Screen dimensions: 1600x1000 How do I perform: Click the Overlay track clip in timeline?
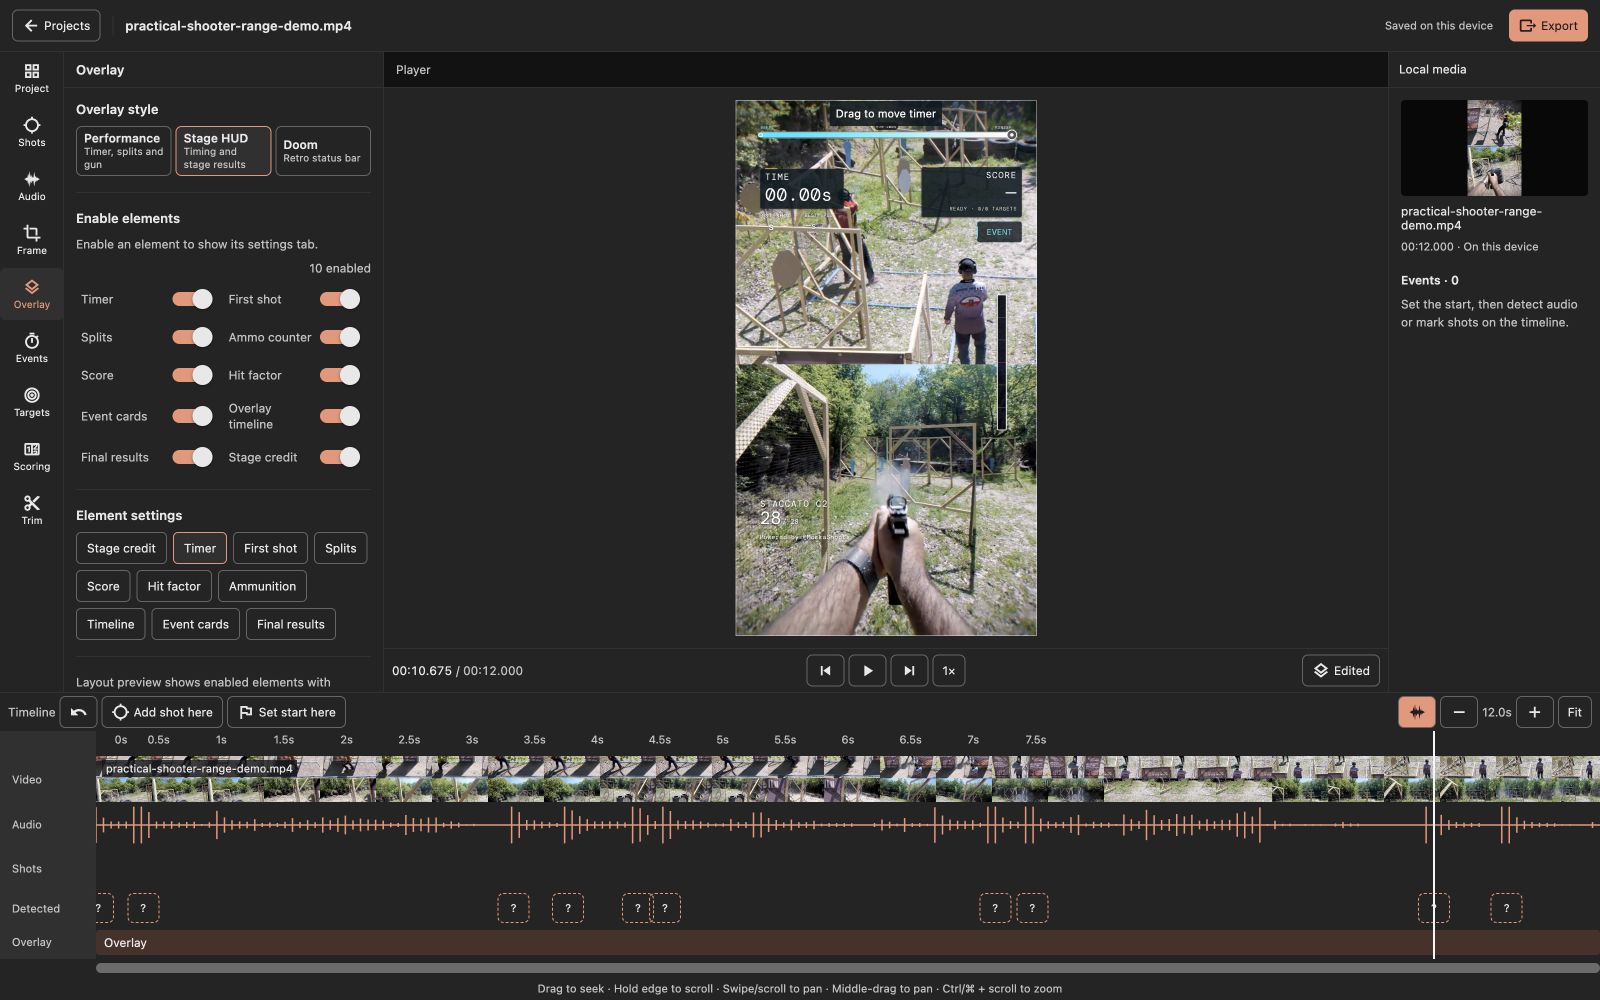click(x=847, y=943)
